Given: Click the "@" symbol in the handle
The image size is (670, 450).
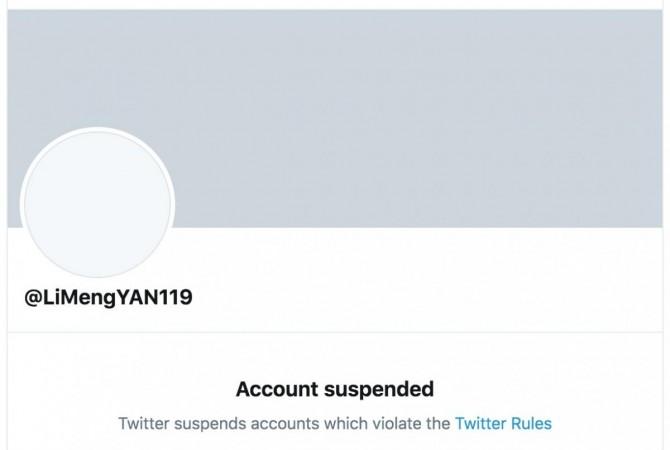Looking at the screenshot, I should [x=33, y=298].
